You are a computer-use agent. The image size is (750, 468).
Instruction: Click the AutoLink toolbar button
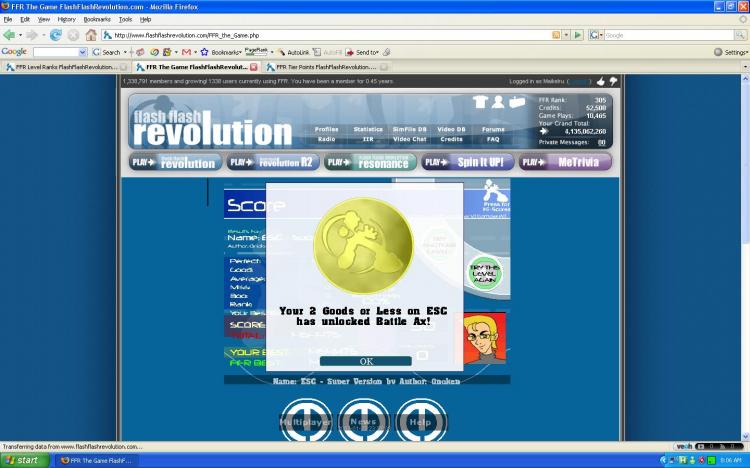(x=293, y=52)
